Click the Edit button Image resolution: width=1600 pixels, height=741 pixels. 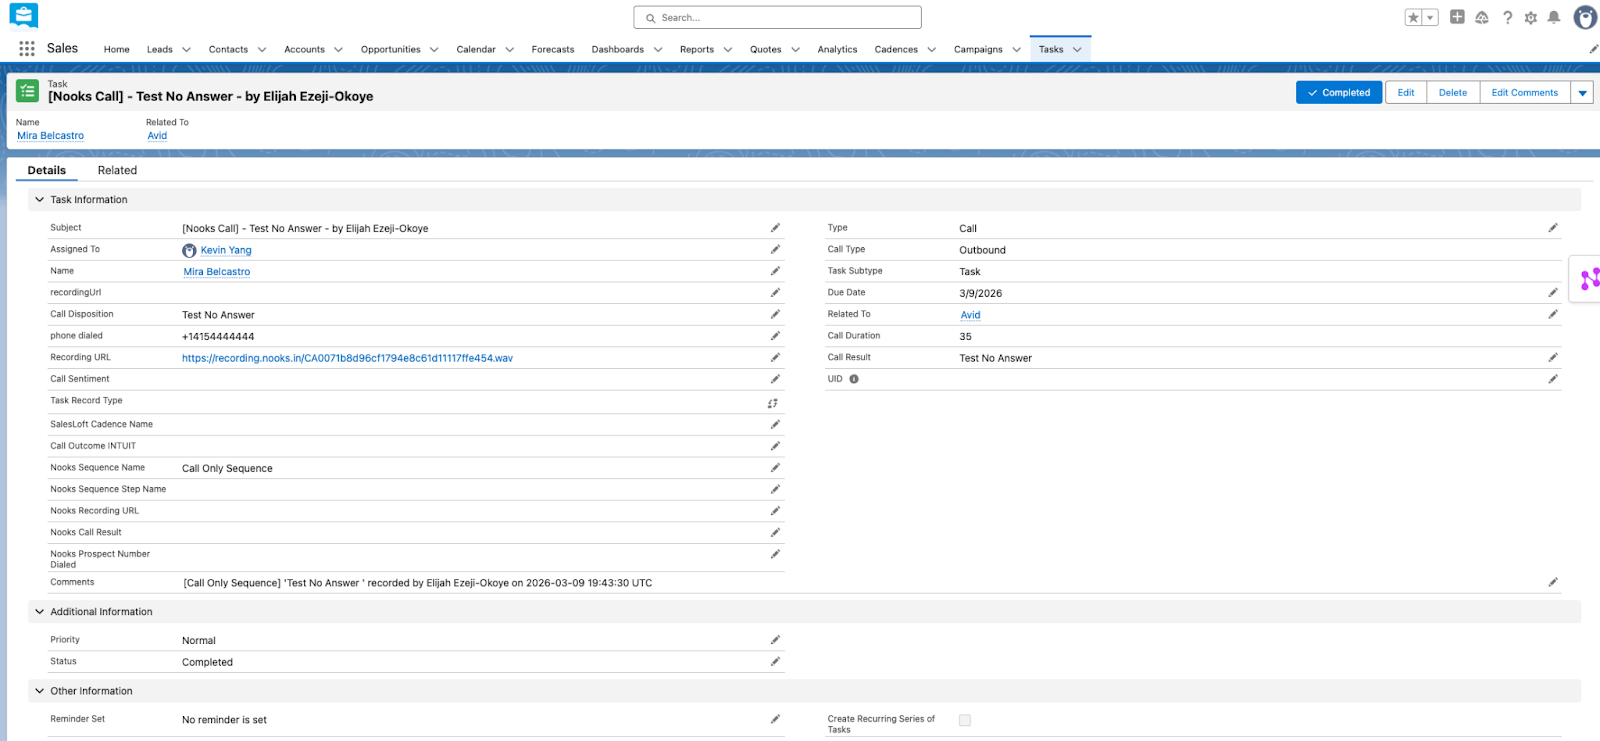[1406, 93]
